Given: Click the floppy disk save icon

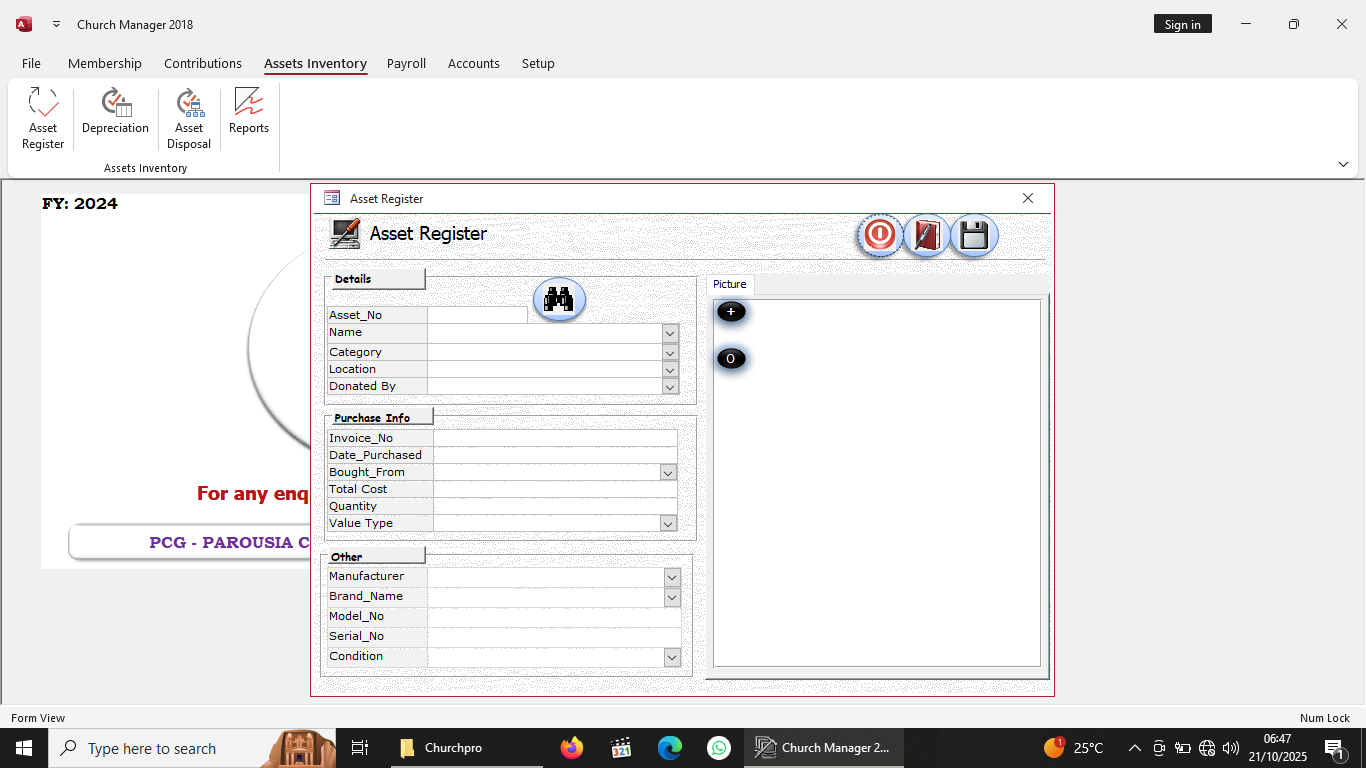Looking at the screenshot, I should [974, 235].
